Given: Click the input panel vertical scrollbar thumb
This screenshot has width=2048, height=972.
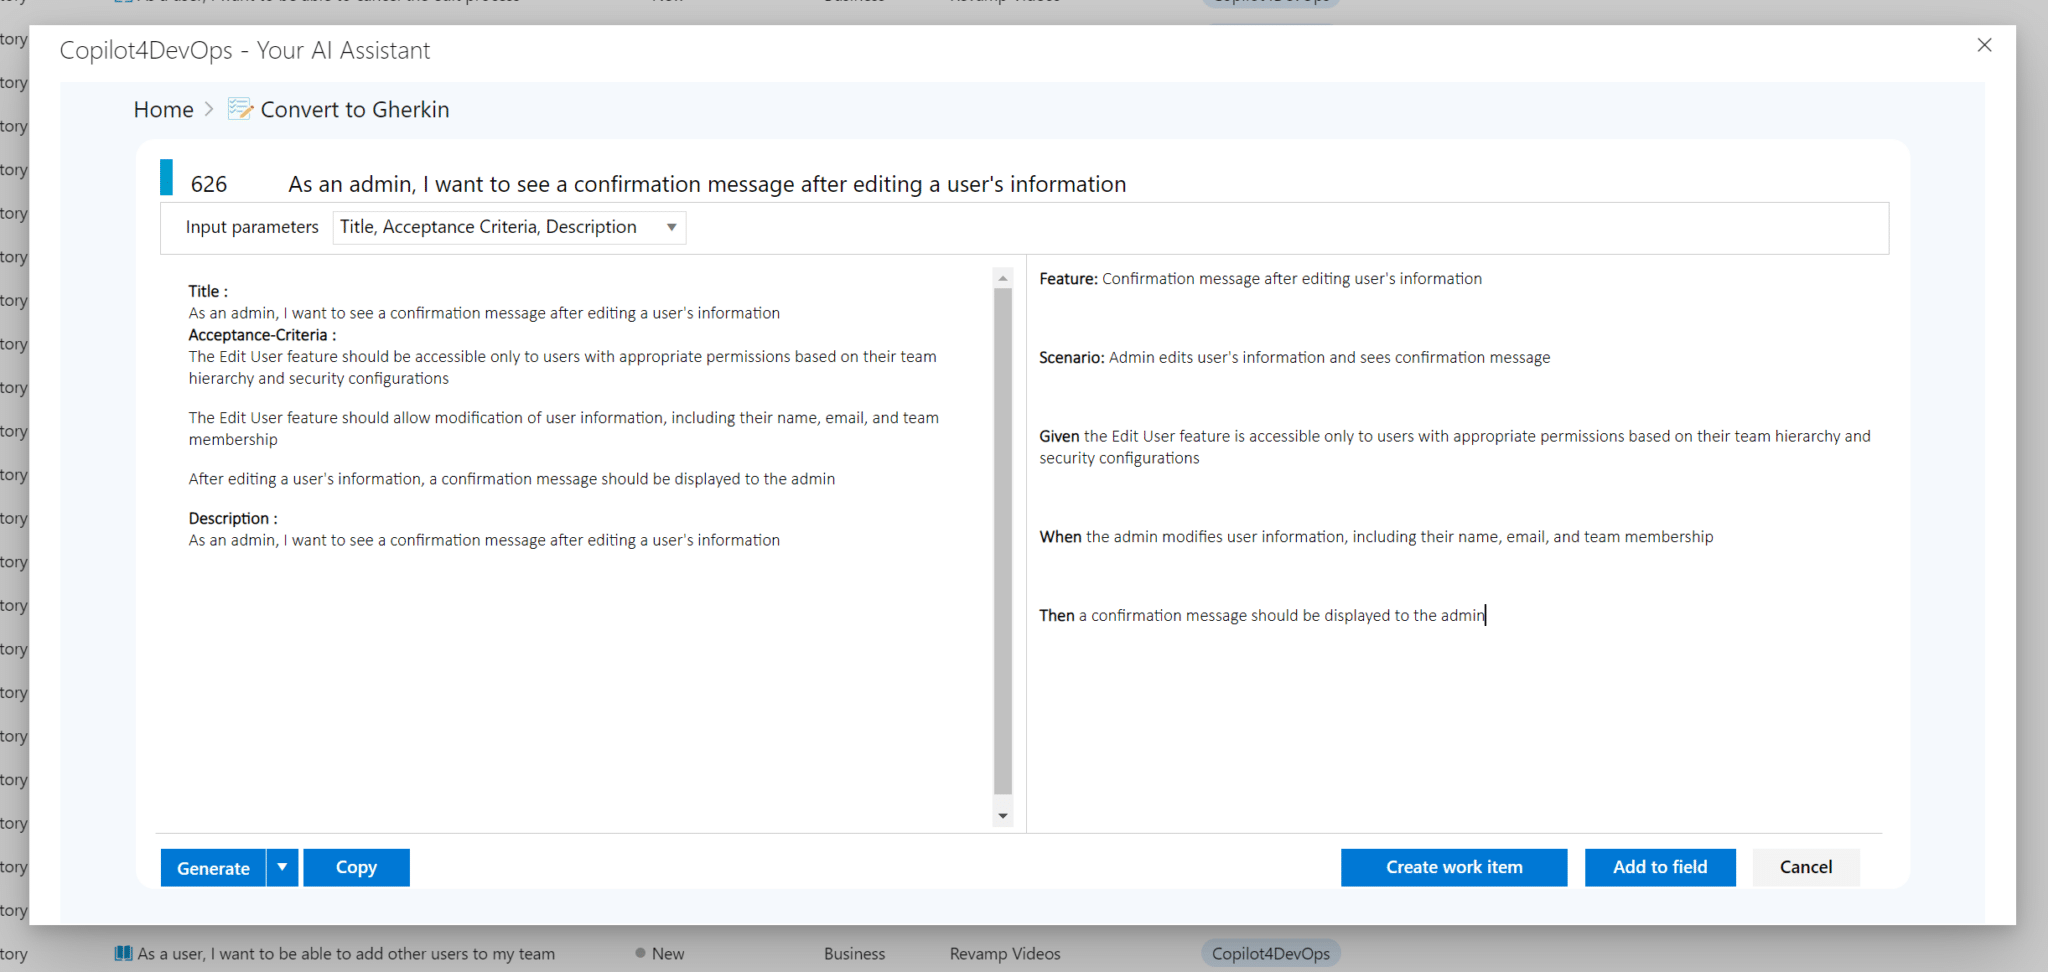Looking at the screenshot, I should tap(1002, 540).
